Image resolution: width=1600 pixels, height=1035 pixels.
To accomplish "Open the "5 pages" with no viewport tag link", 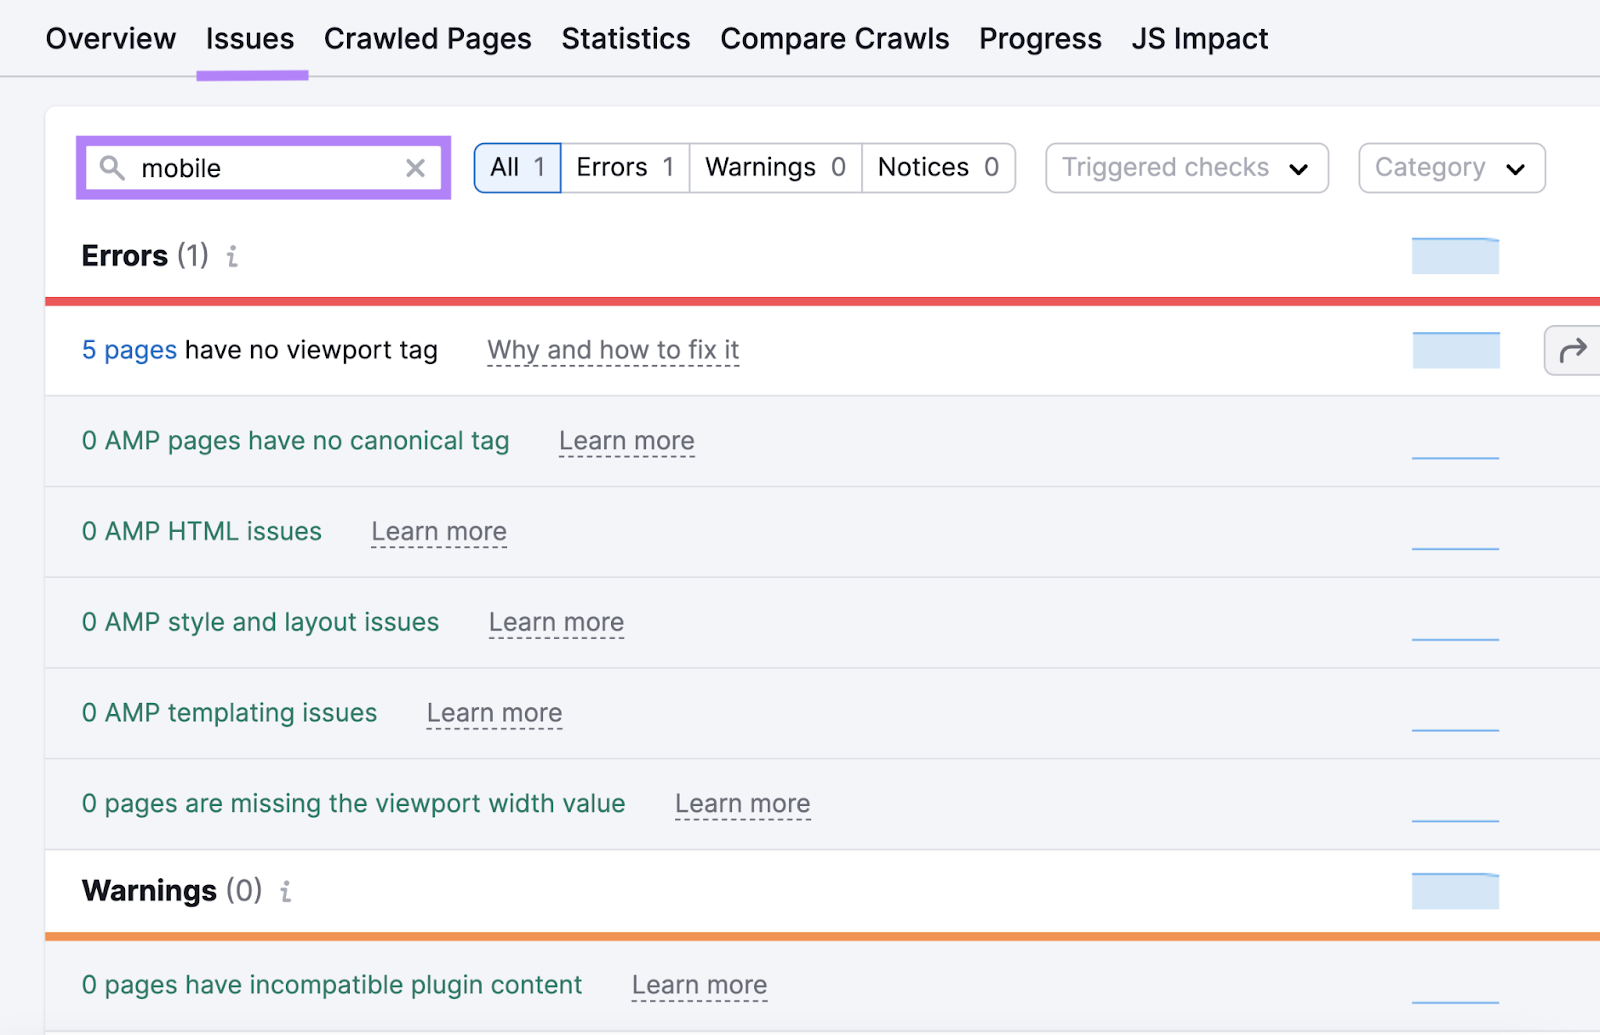I will pos(128,350).
